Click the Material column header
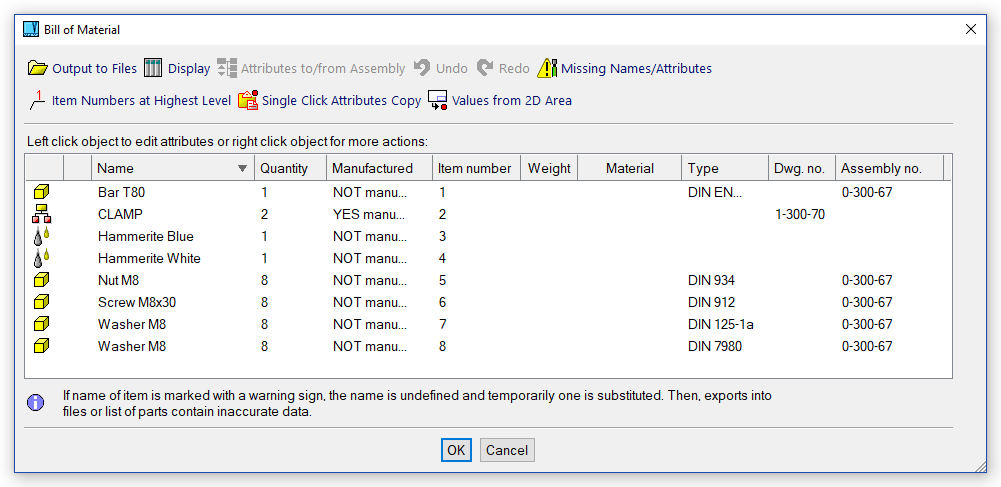1001x487 pixels. [x=630, y=168]
